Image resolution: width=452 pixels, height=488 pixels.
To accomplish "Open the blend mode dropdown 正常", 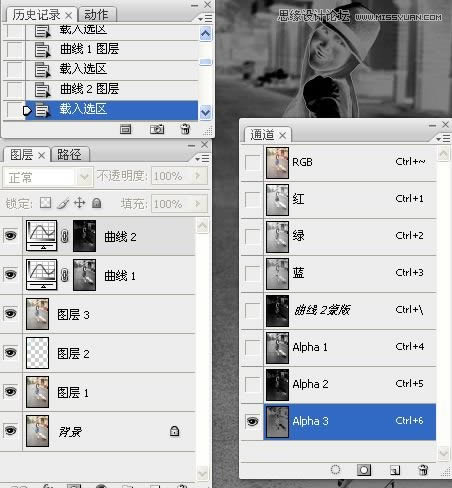I will click(48, 177).
